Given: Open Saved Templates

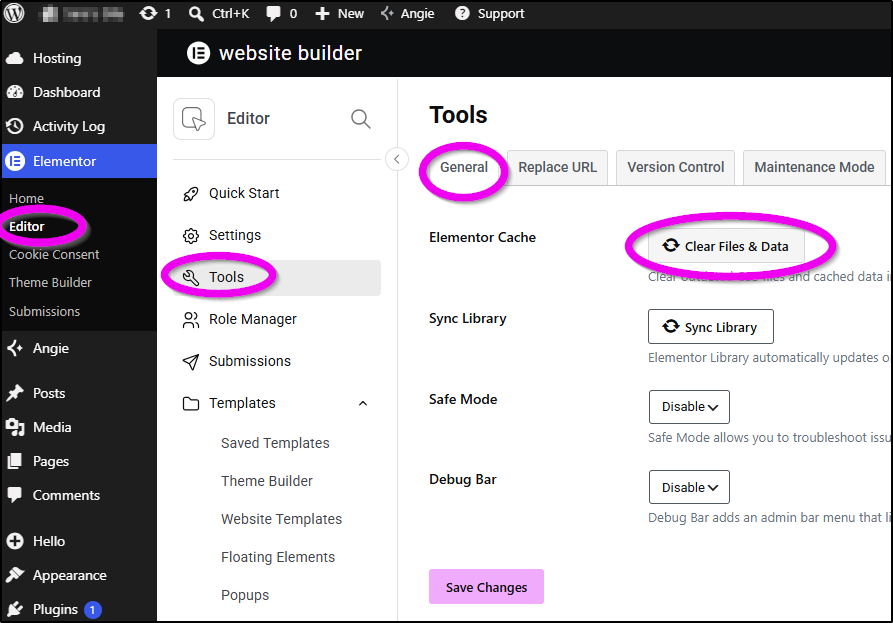Looking at the screenshot, I should coord(275,443).
